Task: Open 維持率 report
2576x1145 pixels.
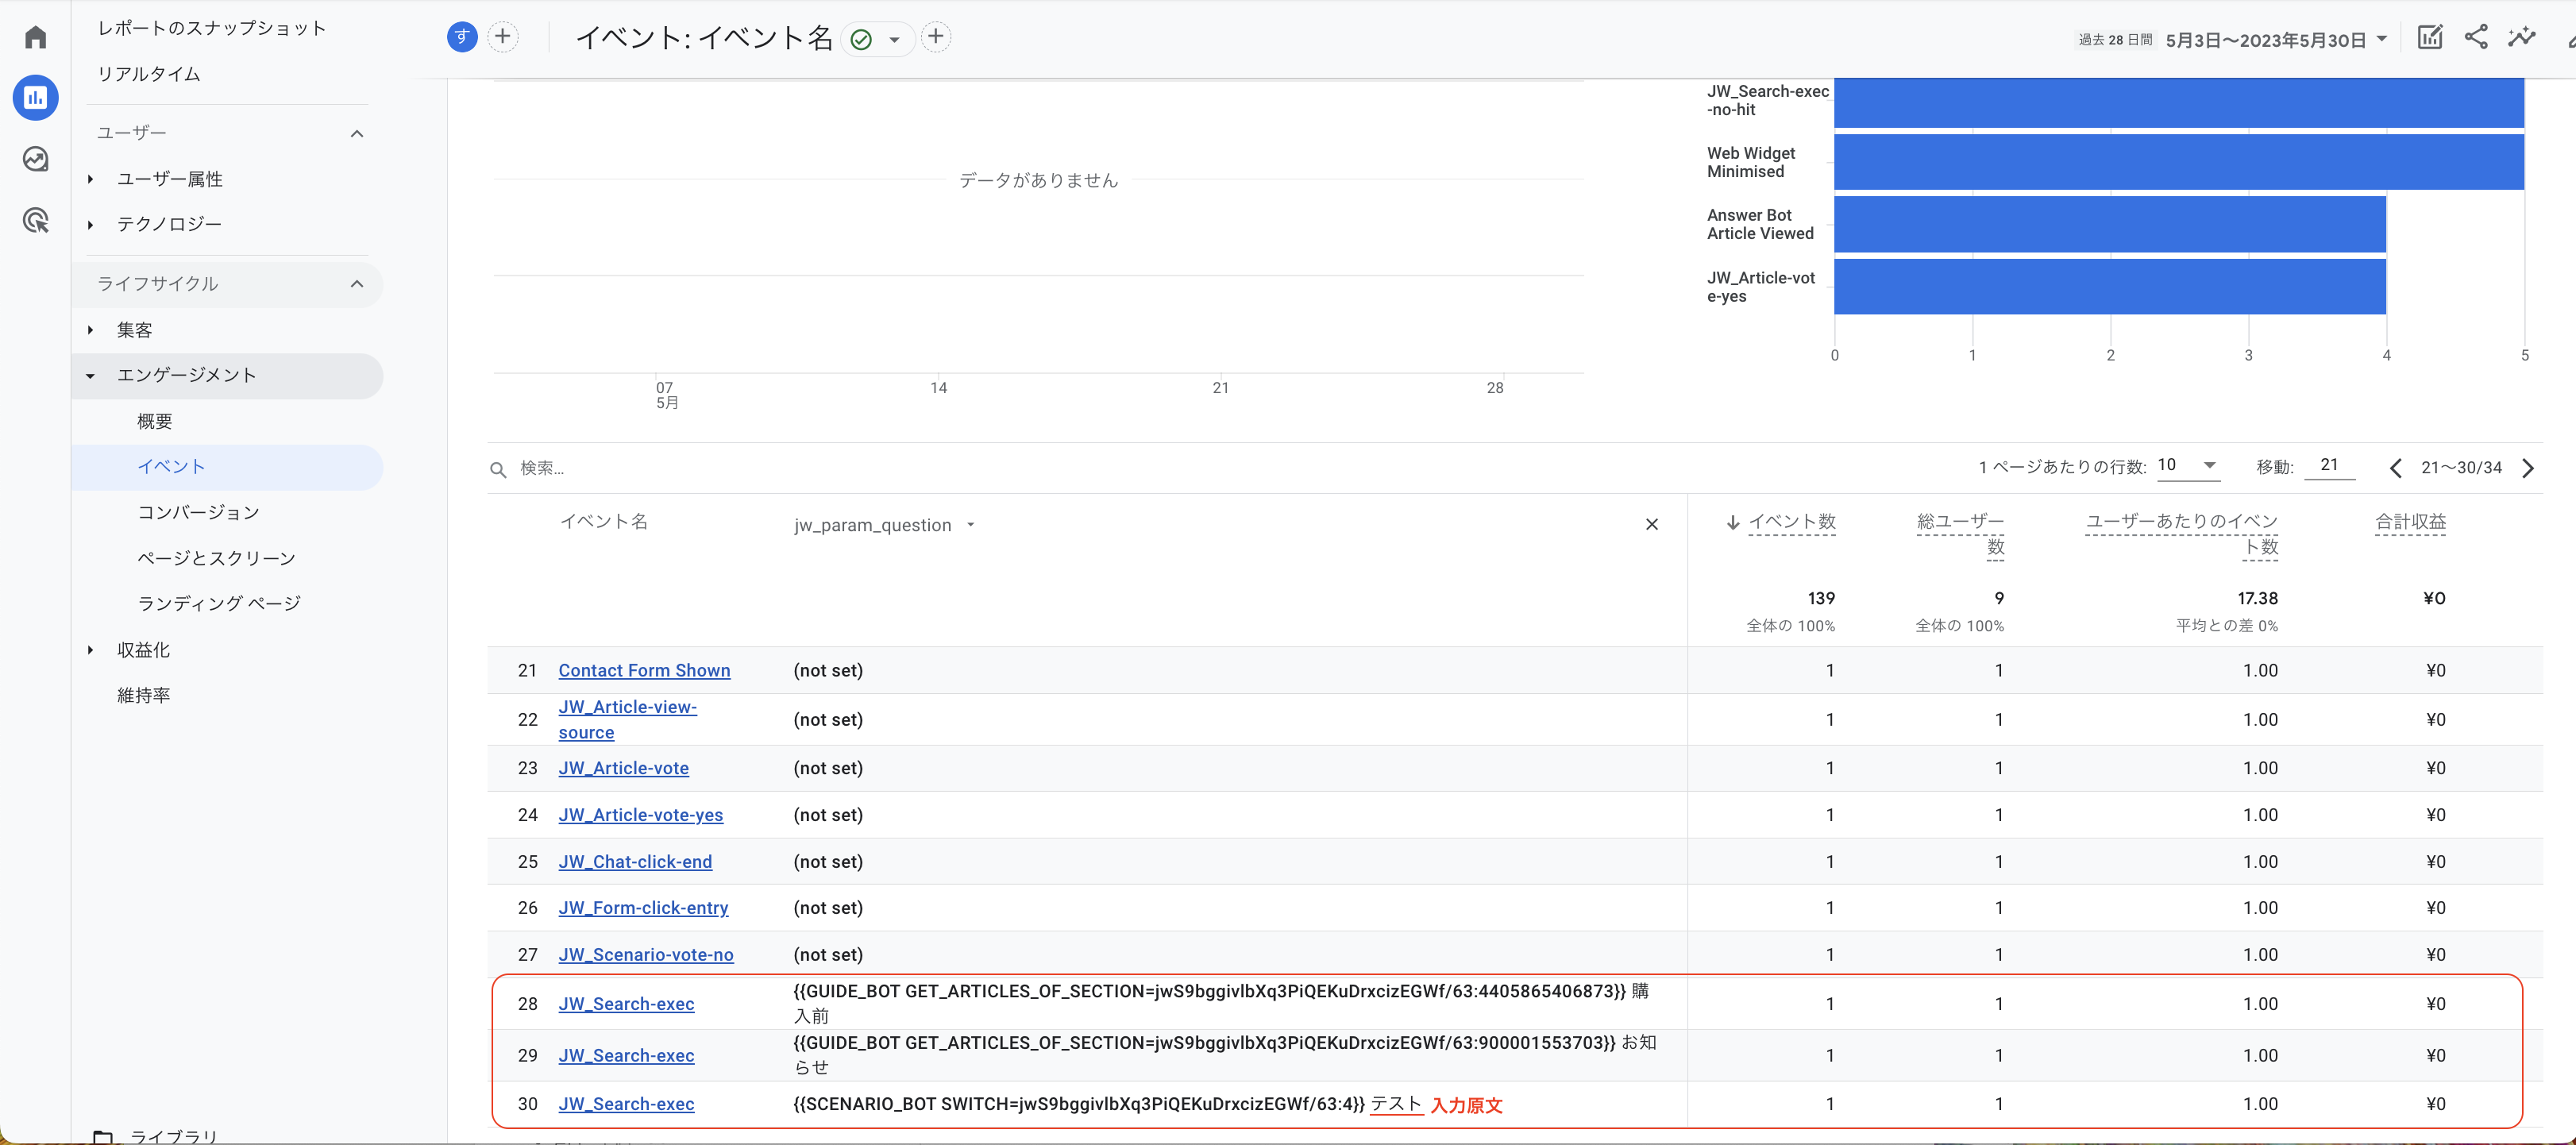Action: coord(143,695)
